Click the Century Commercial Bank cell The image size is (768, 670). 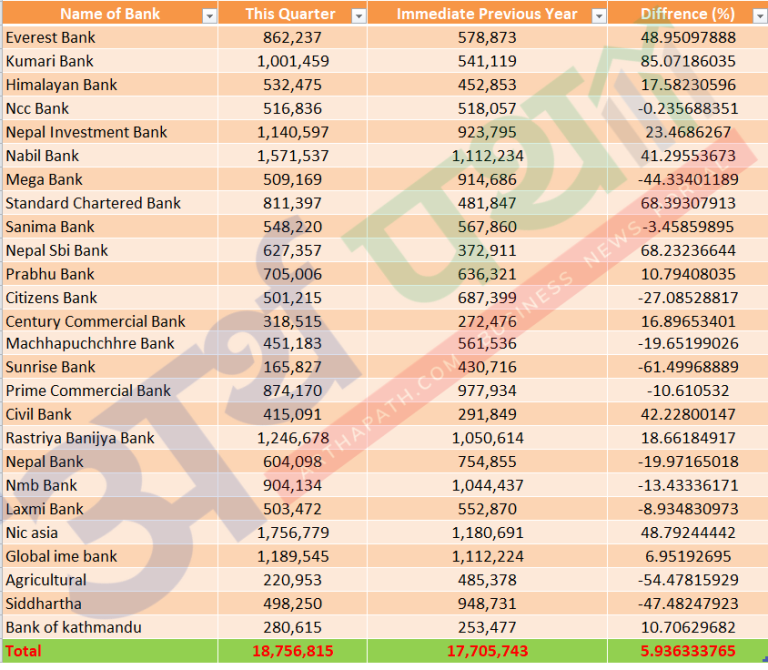coord(110,321)
